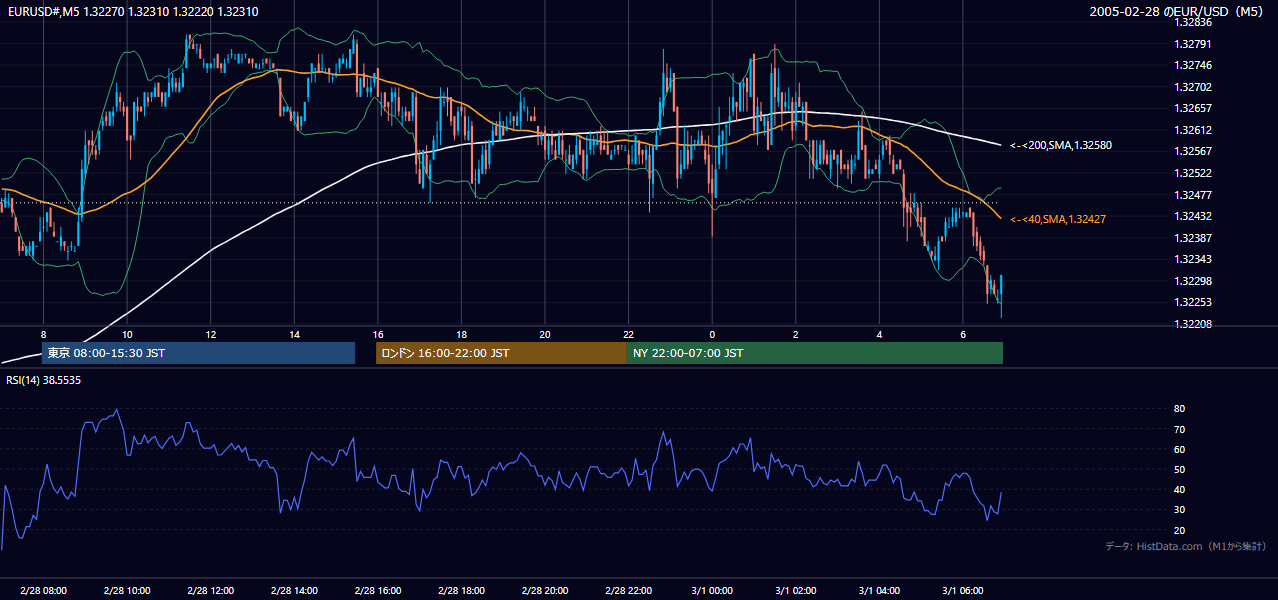
Task: Click the 2/28 10:00 date label
Action: pyautogui.click(x=127, y=591)
